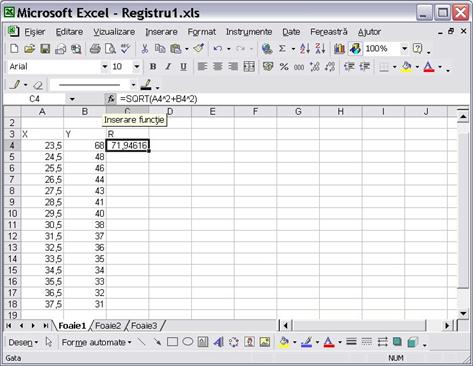Open the Forme automate button
Screen dimensions: 473x366
(96, 342)
